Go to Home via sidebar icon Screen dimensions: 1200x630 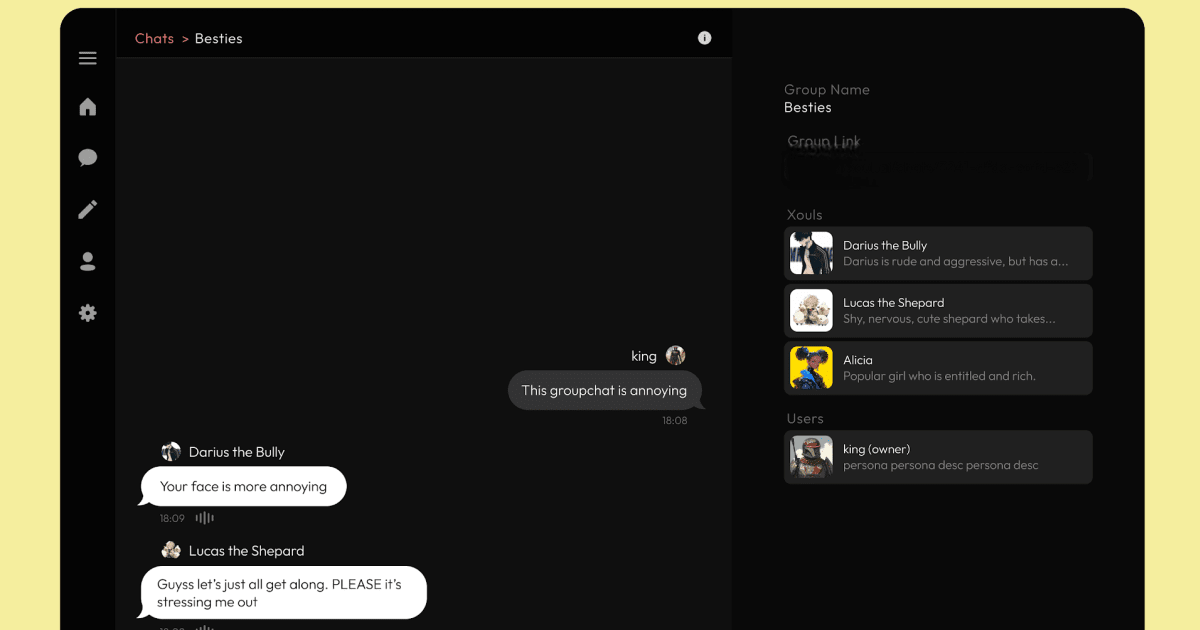click(88, 107)
